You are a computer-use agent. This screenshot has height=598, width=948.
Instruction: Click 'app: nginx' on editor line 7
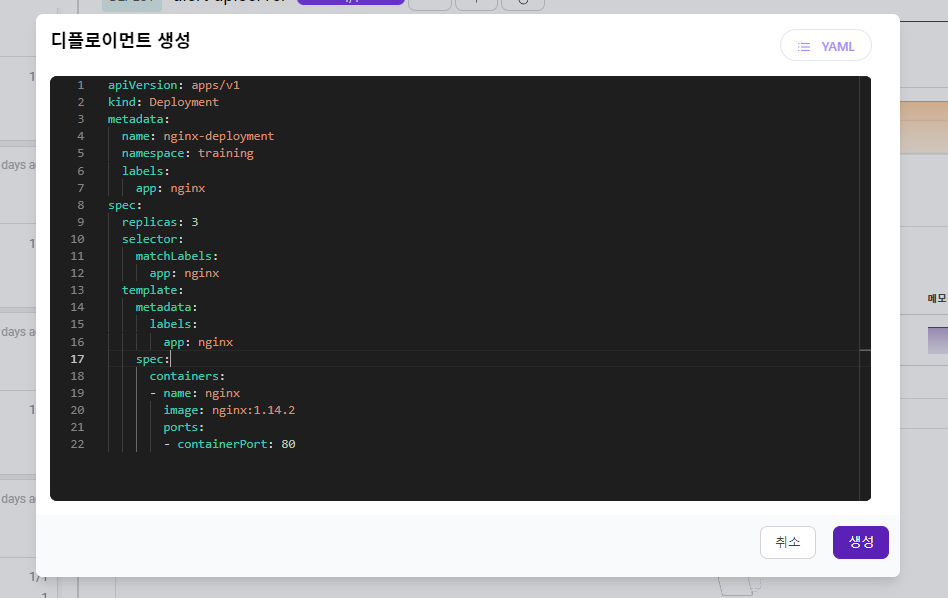tap(170, 188)
